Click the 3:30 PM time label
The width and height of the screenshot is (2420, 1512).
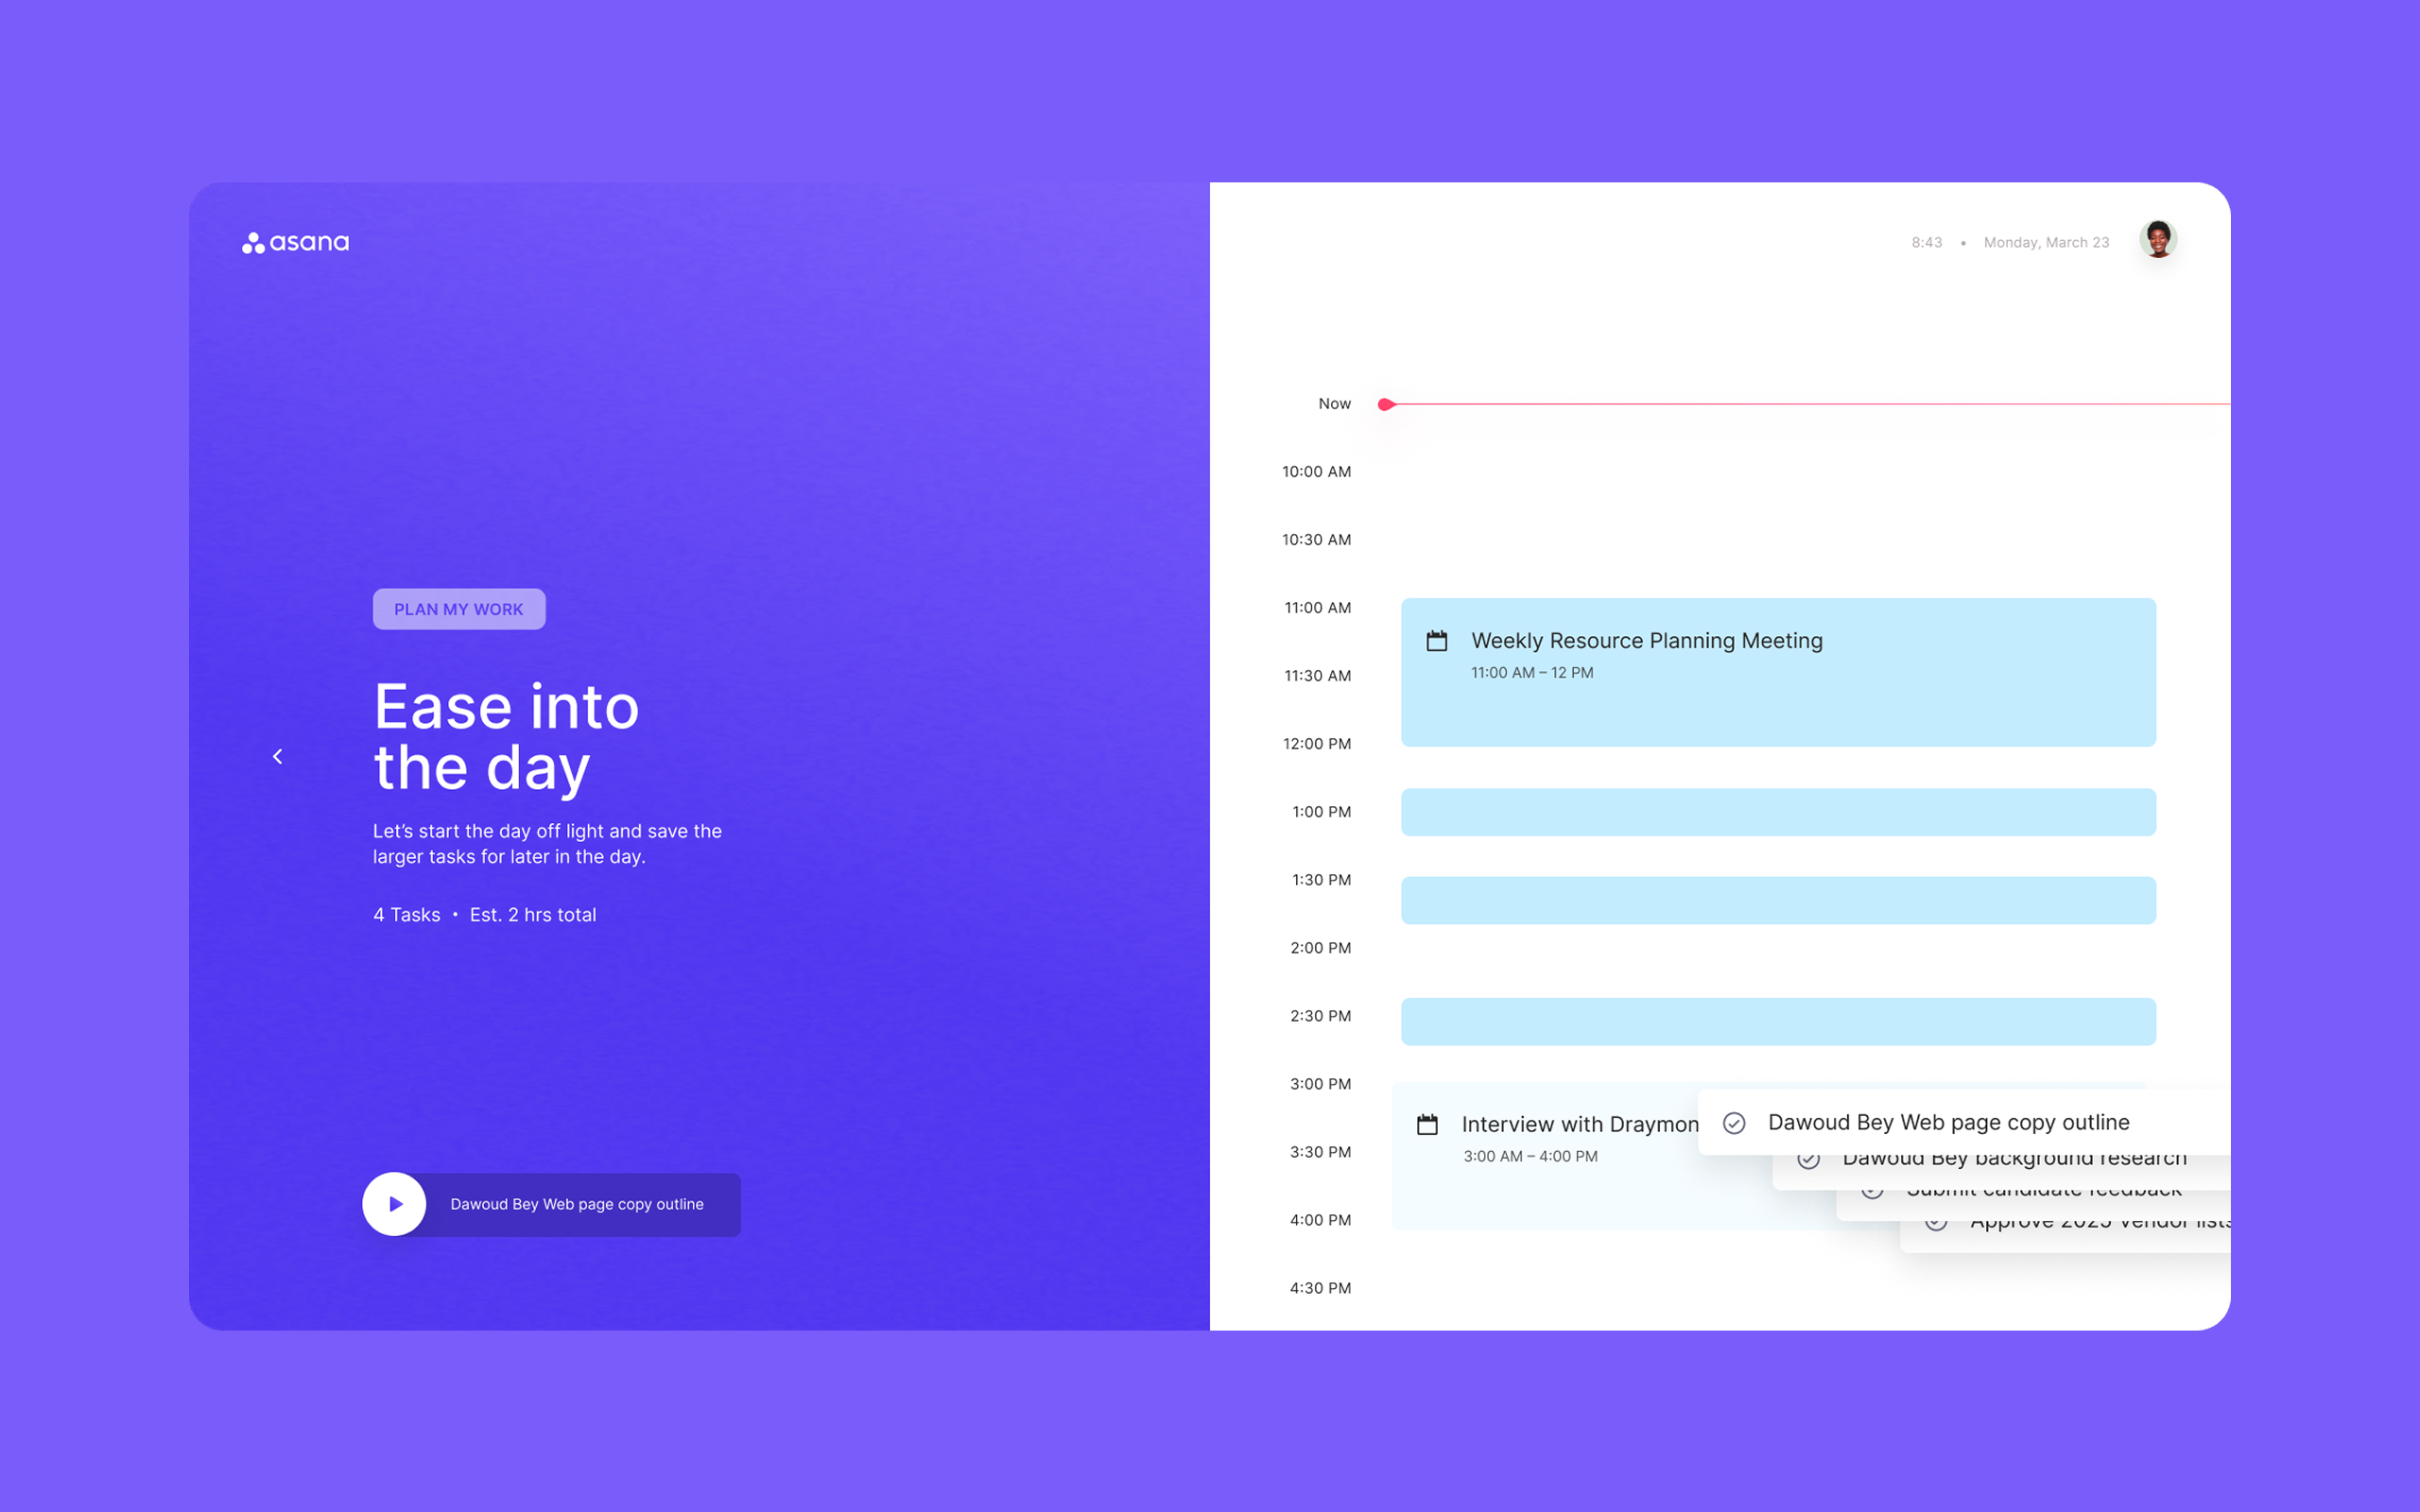(1320, 1152)
